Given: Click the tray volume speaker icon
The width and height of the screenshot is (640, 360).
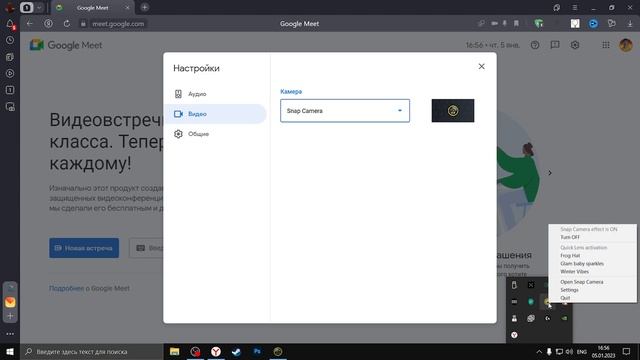Looking at the screenshot, I should (x=569, y=351).
